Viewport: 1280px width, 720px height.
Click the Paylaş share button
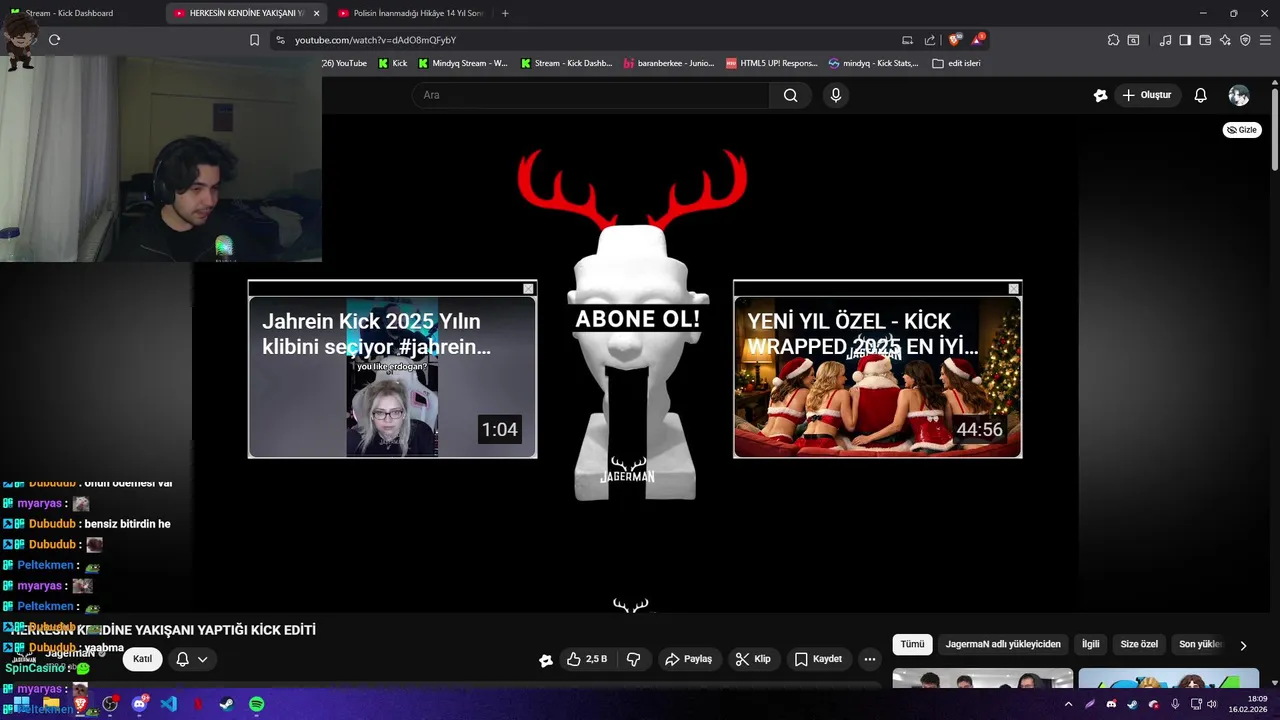(688, 659)
